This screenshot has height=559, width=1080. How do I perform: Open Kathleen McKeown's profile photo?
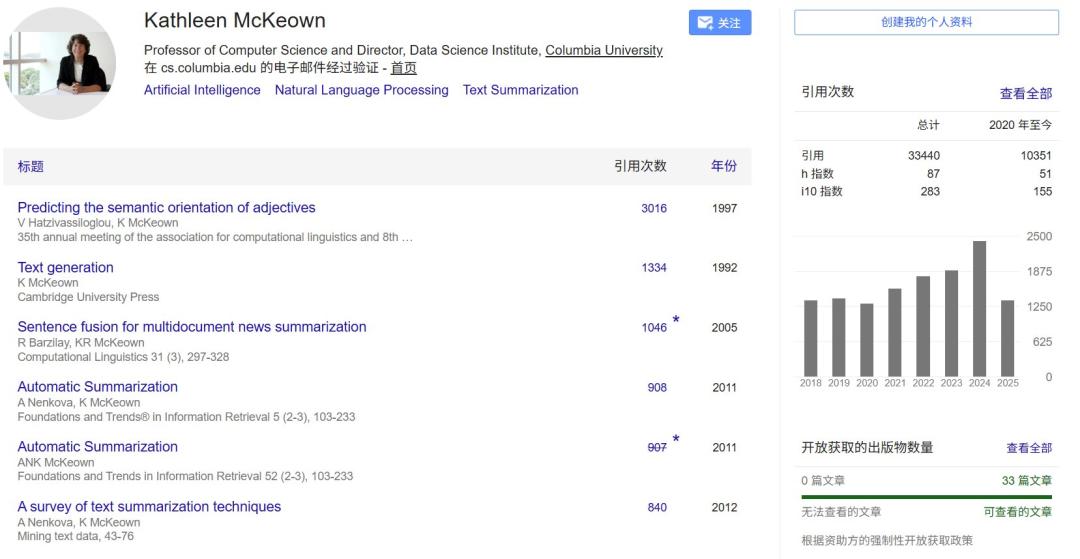(x=59, y=63)
